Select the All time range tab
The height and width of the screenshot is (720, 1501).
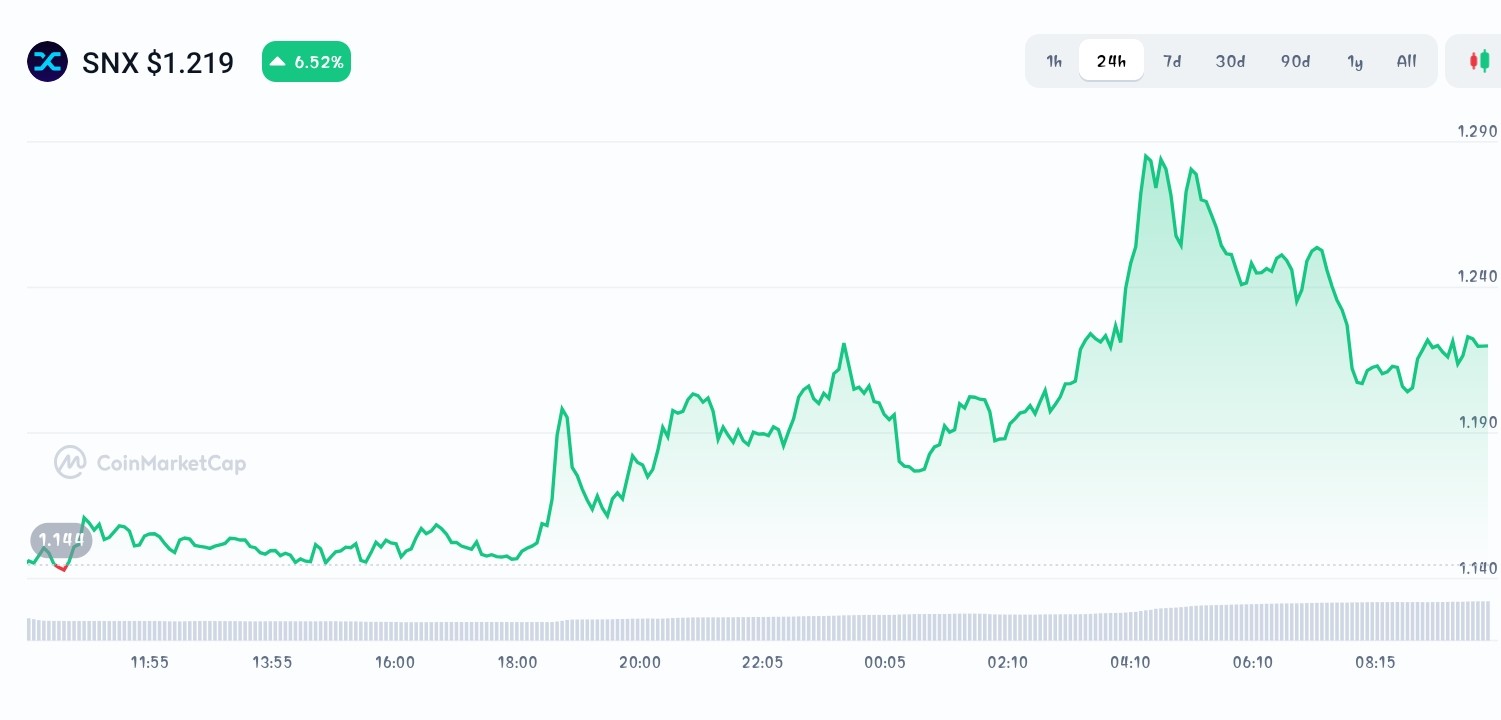click(x=1406, y=61)
